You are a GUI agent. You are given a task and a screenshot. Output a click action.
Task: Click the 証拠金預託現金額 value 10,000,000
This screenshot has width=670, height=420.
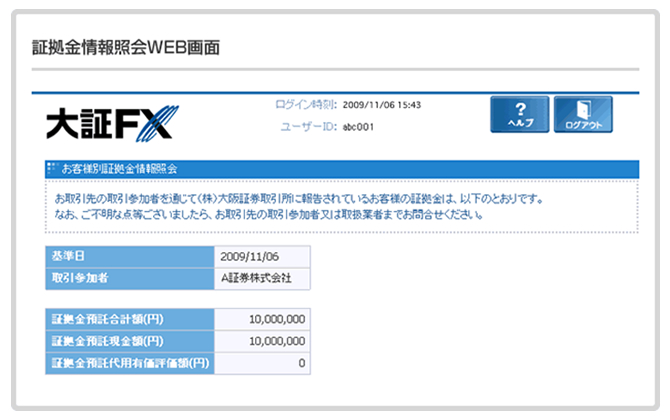pos(262,341)
